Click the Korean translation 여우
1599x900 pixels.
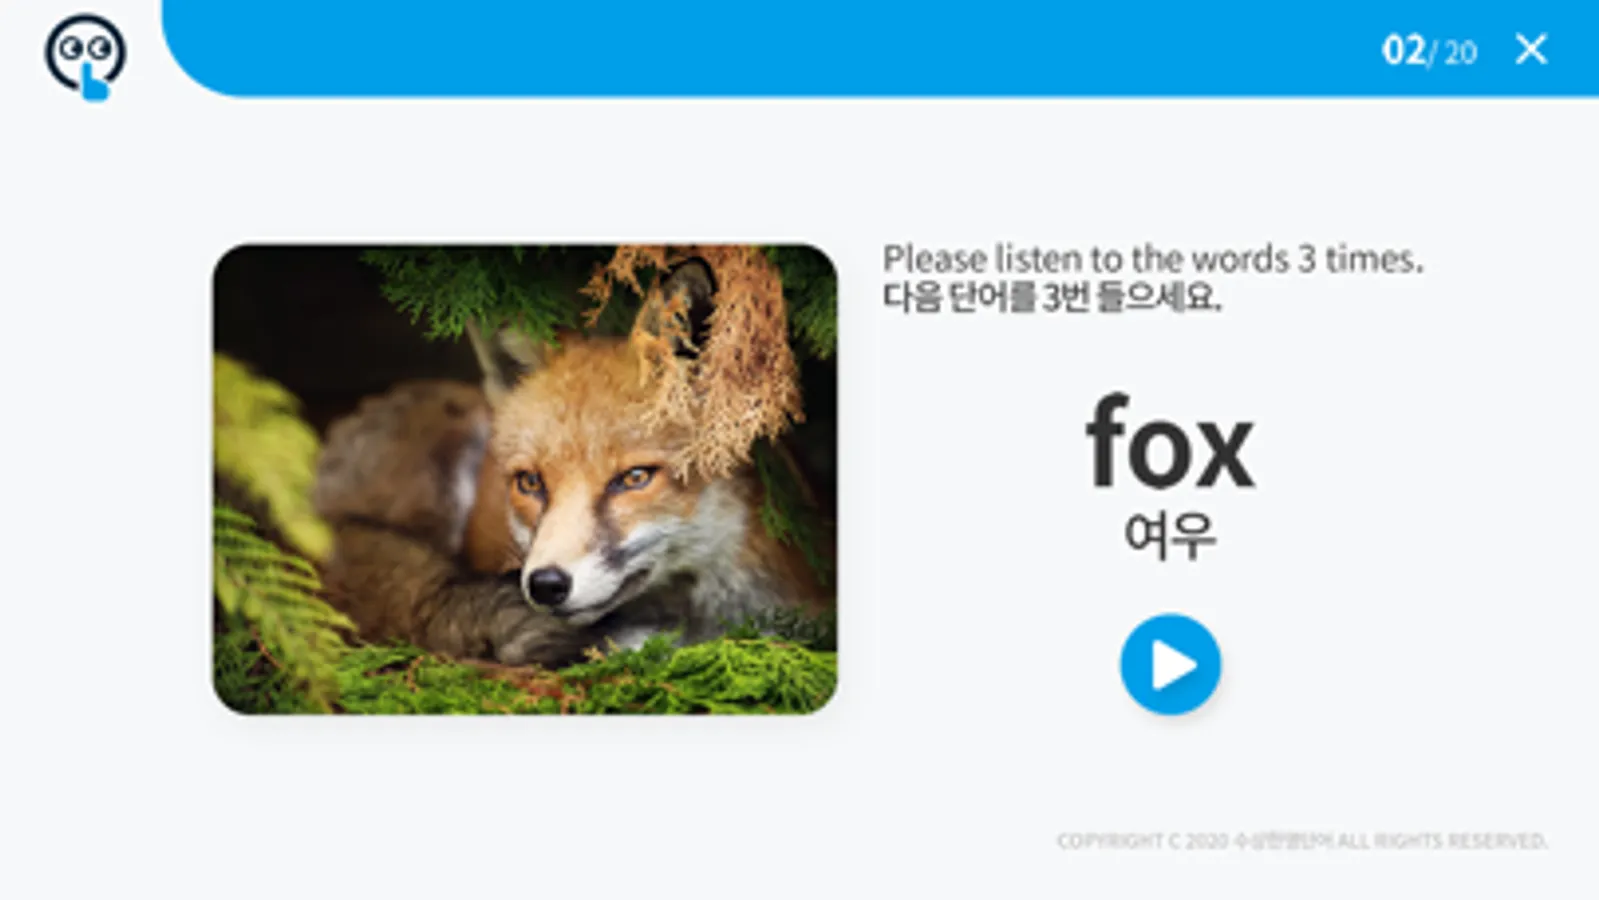click(x=1170, y=535)
